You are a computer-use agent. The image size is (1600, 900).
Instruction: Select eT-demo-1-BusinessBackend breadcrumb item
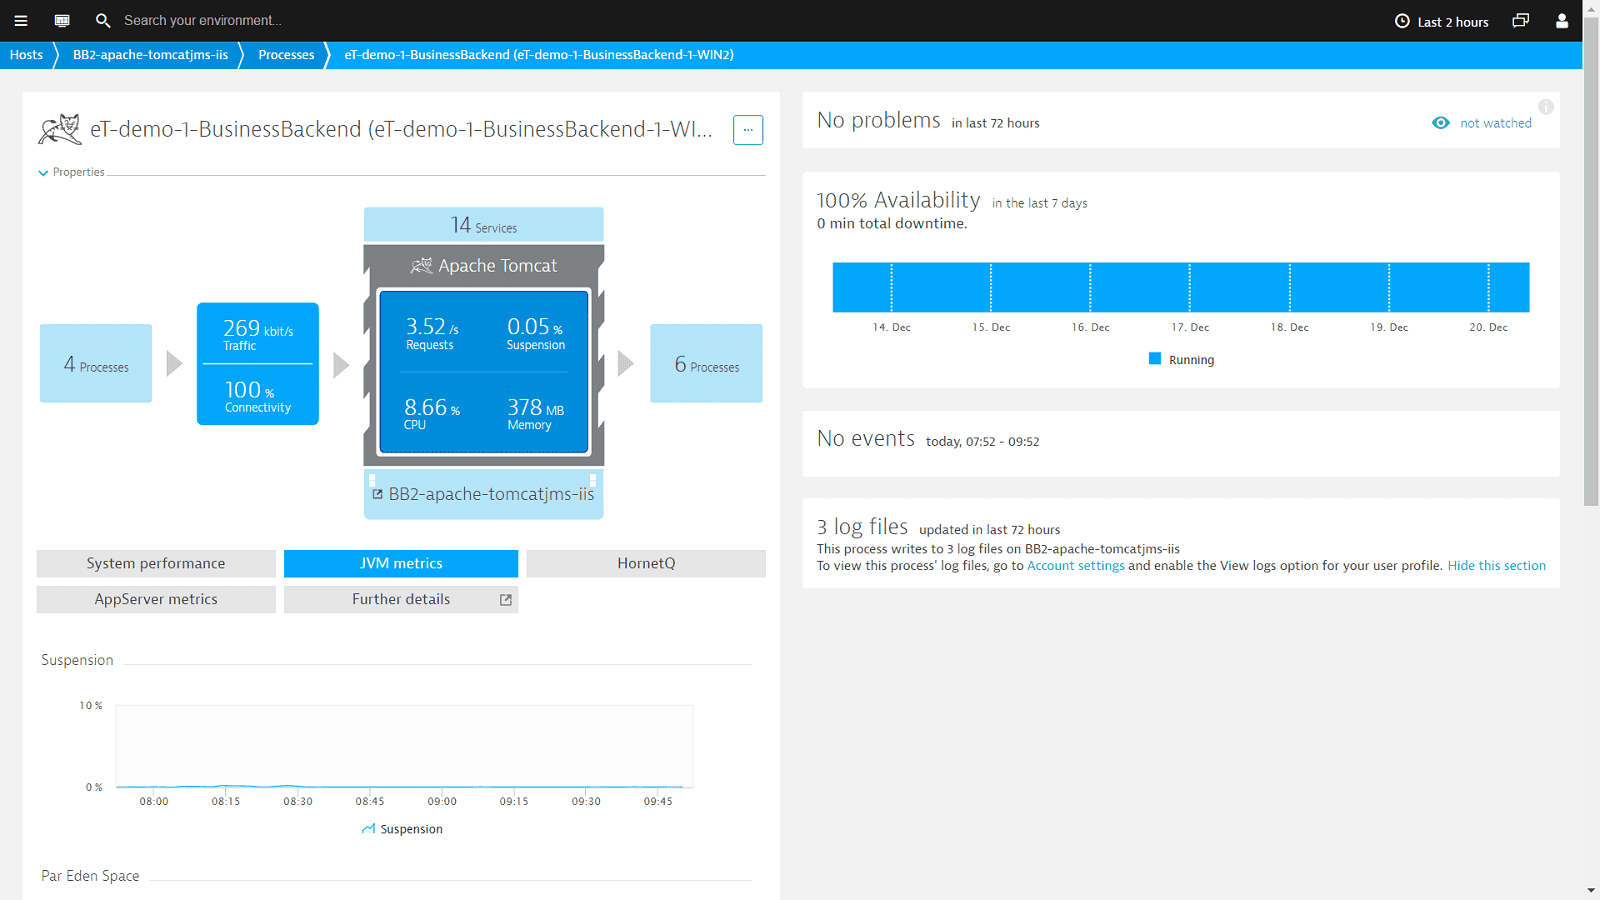point(539,55)
